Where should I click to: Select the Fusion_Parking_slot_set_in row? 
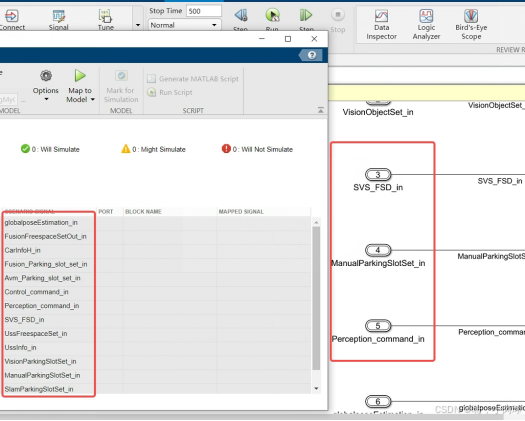point(156,264)
